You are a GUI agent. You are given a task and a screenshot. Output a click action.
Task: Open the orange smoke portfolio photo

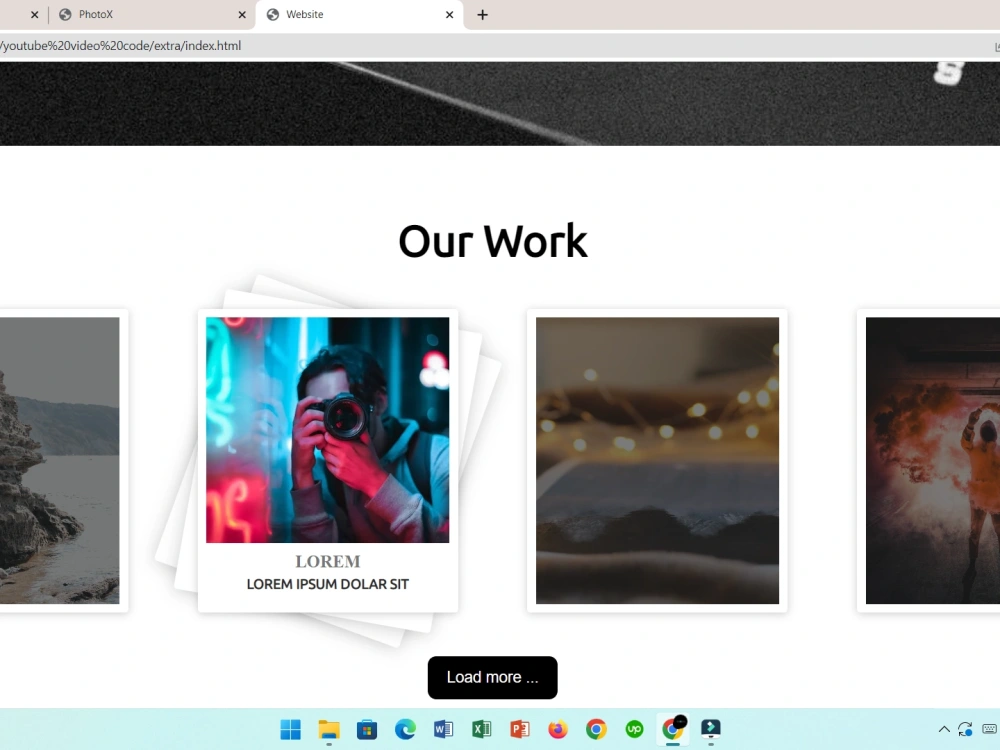click(x=932, y=460)
